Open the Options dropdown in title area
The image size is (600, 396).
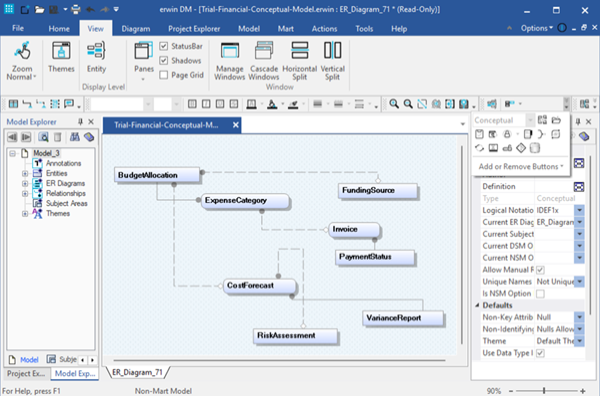click(536, 28)
